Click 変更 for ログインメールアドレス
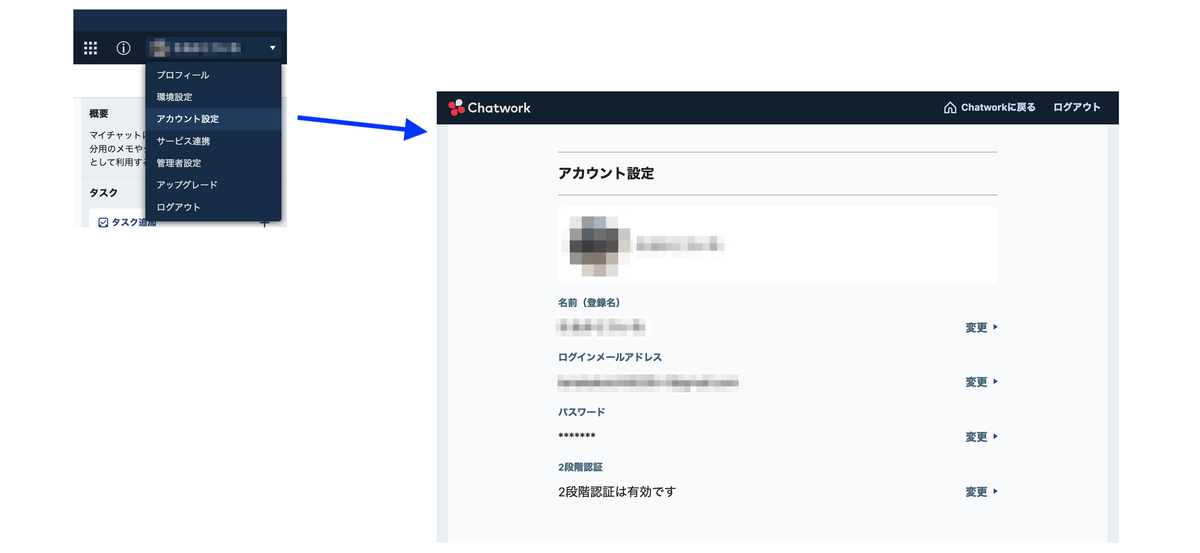Screen dimensions: 1200x553 (x=981, y=382)
